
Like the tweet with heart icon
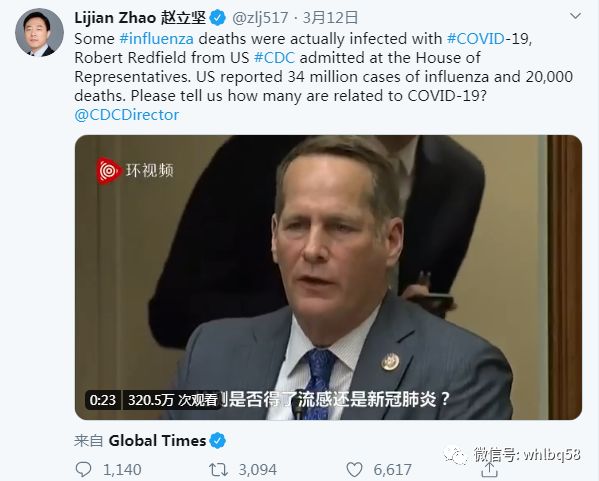354,469
